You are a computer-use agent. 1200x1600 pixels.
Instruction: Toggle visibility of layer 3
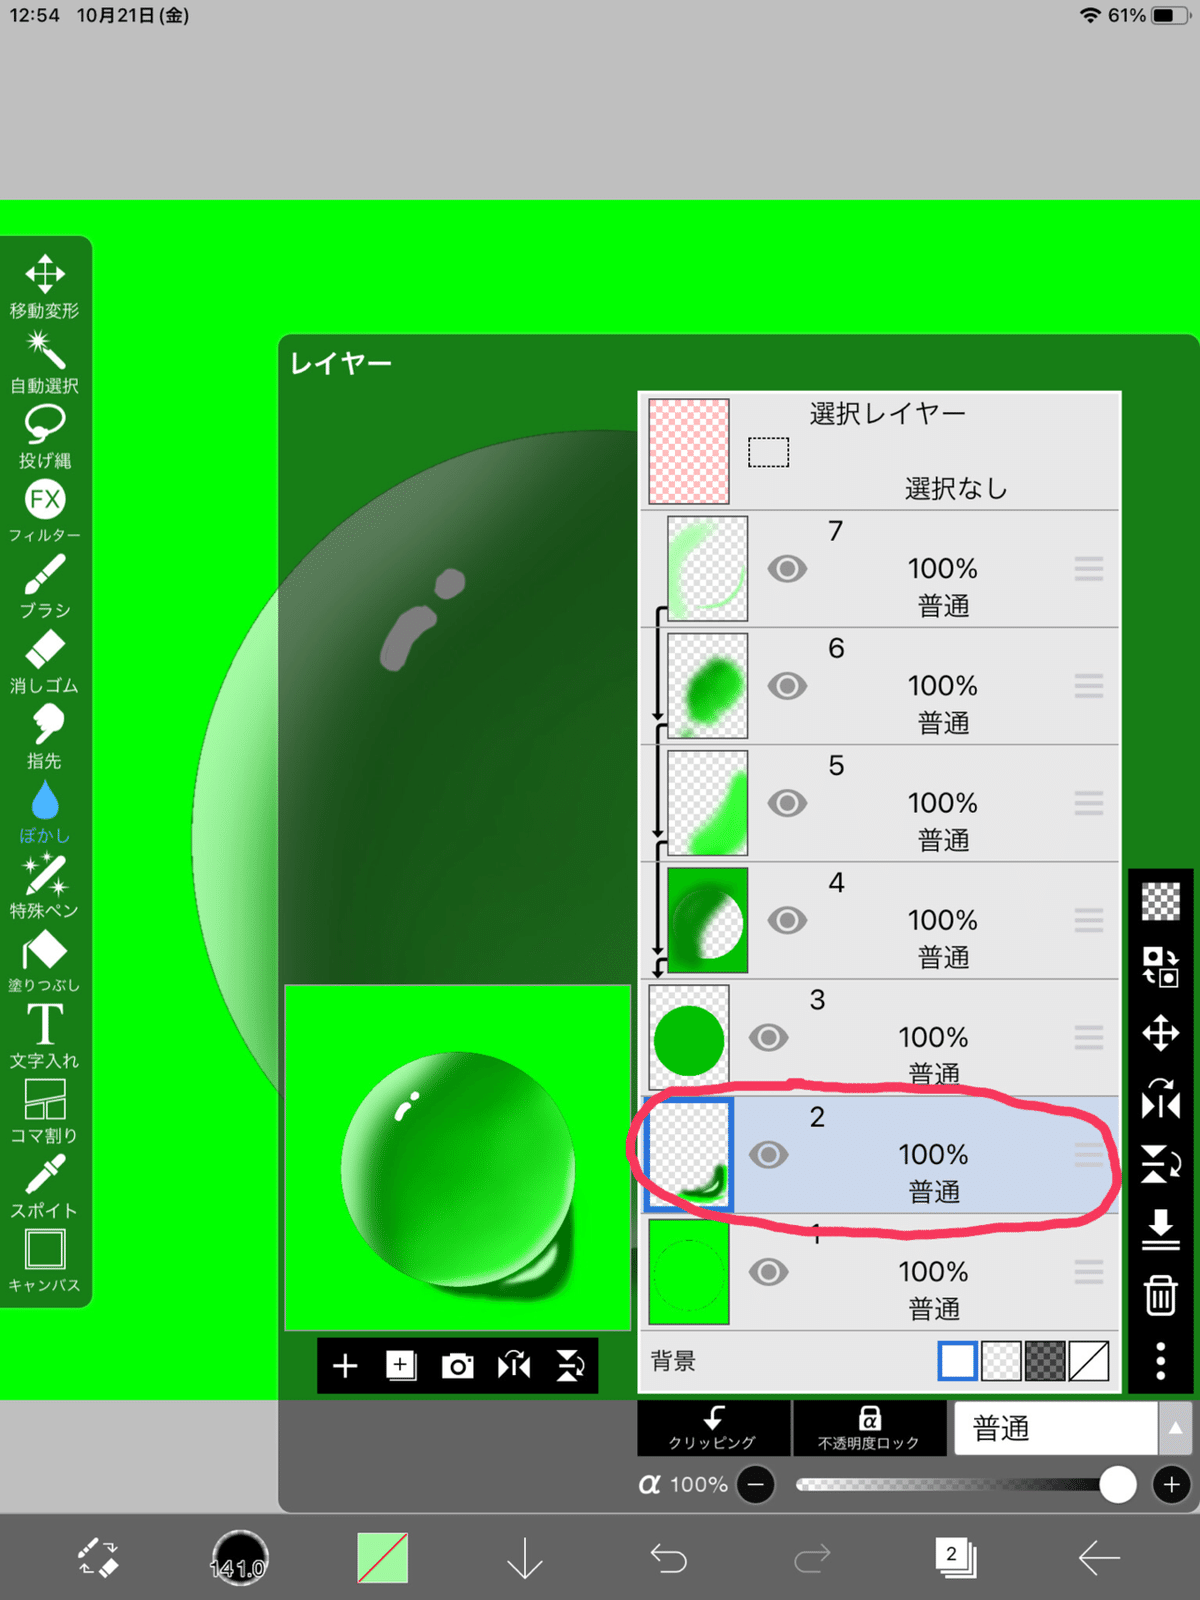click(768, 1037)
